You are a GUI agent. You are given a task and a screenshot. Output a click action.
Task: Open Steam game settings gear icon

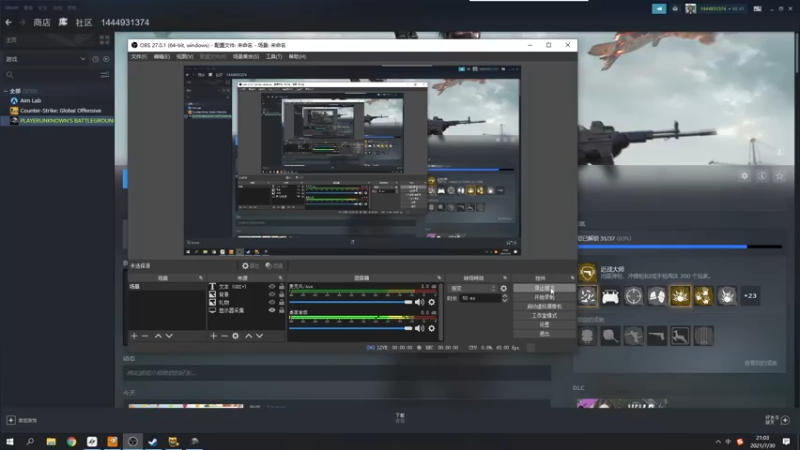[744, 176]
